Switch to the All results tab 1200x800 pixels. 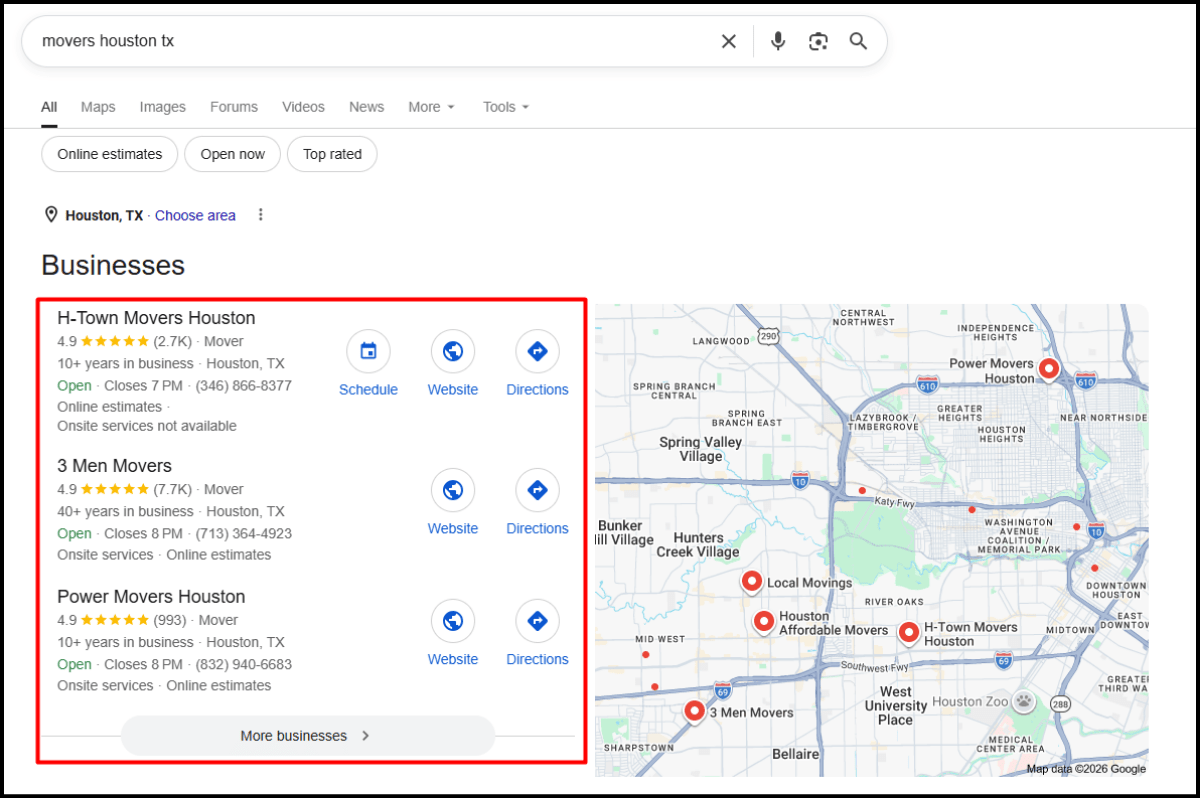click(x=49, y=107)
